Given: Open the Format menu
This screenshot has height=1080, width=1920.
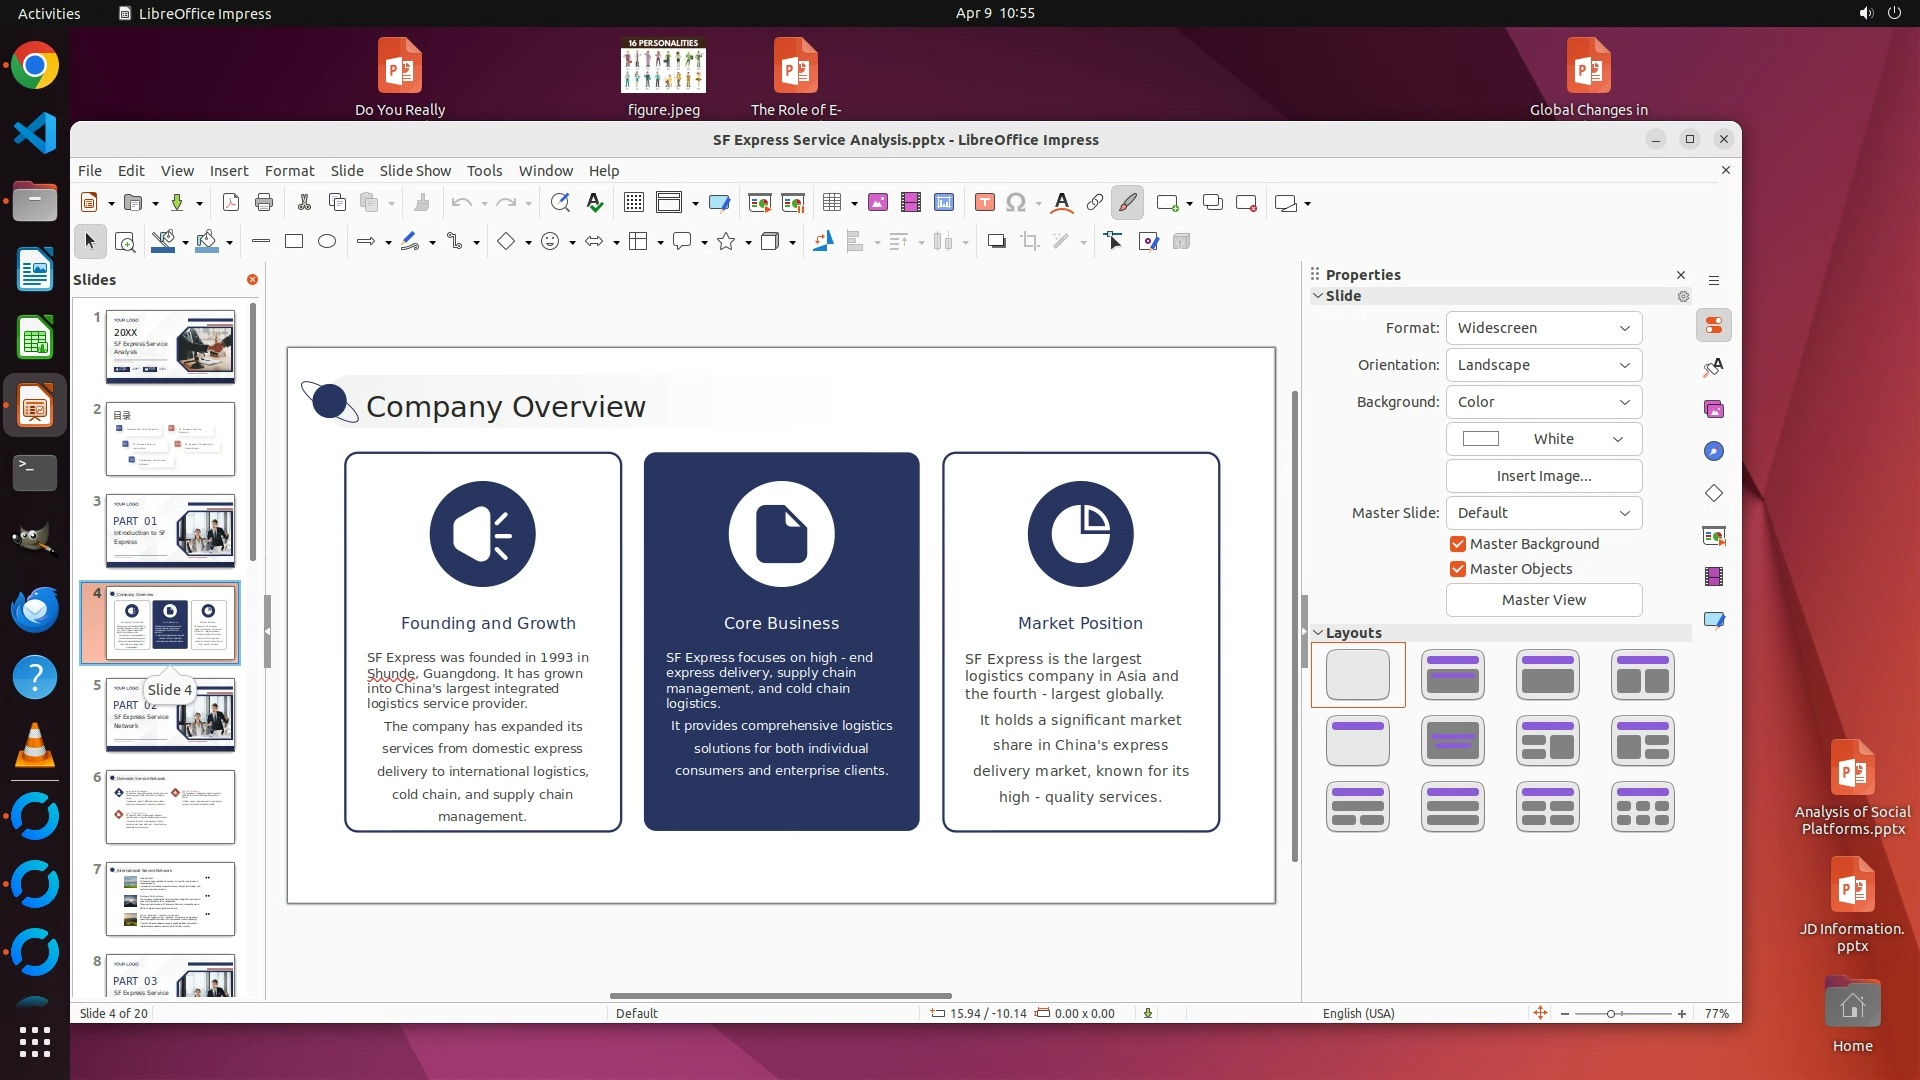Looking at the screenshot, I should point(289,171).
